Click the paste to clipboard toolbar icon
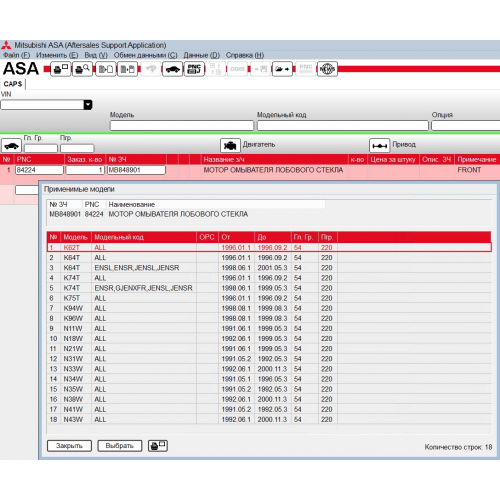 tap(127, 69)
